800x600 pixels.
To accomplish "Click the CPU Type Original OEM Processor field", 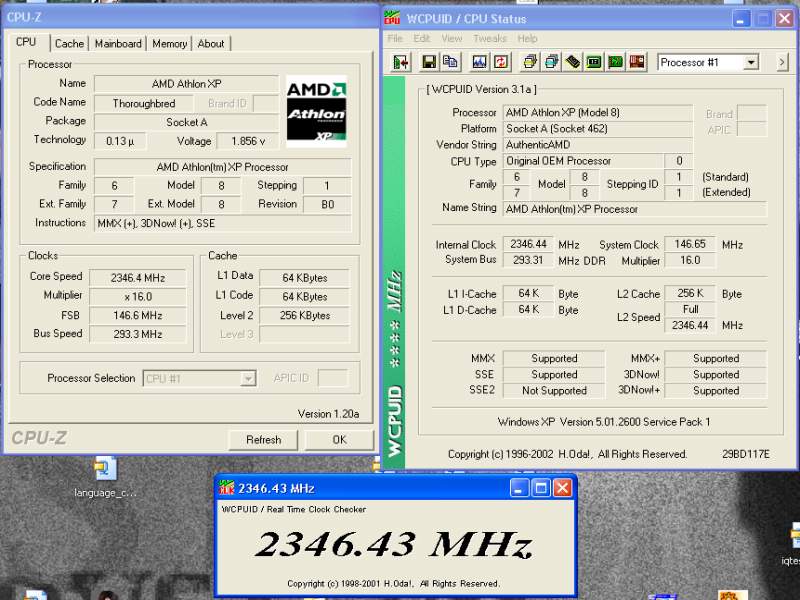I will [x=583, y=161].
